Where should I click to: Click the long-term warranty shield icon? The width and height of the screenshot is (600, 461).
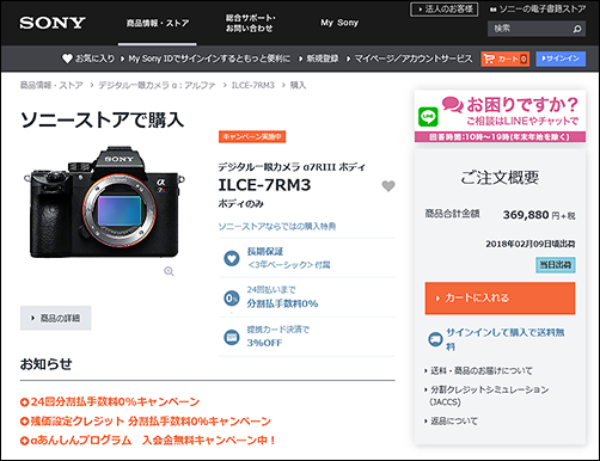pyautogui.click(x=230, y=258)
